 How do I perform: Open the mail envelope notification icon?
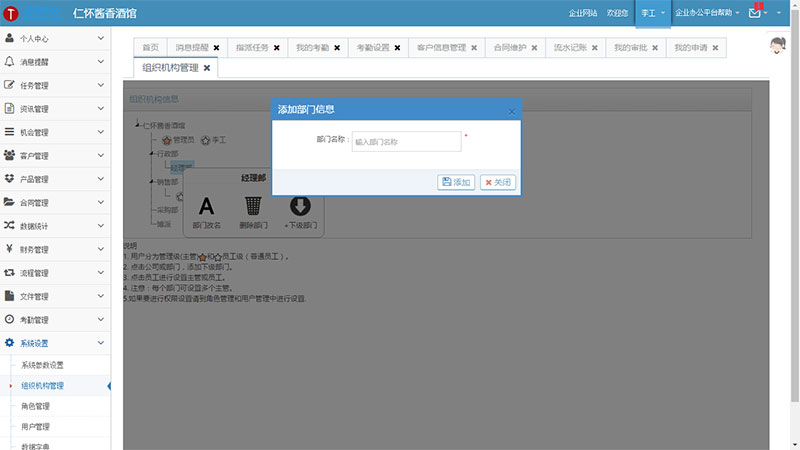tap(755, 13)
